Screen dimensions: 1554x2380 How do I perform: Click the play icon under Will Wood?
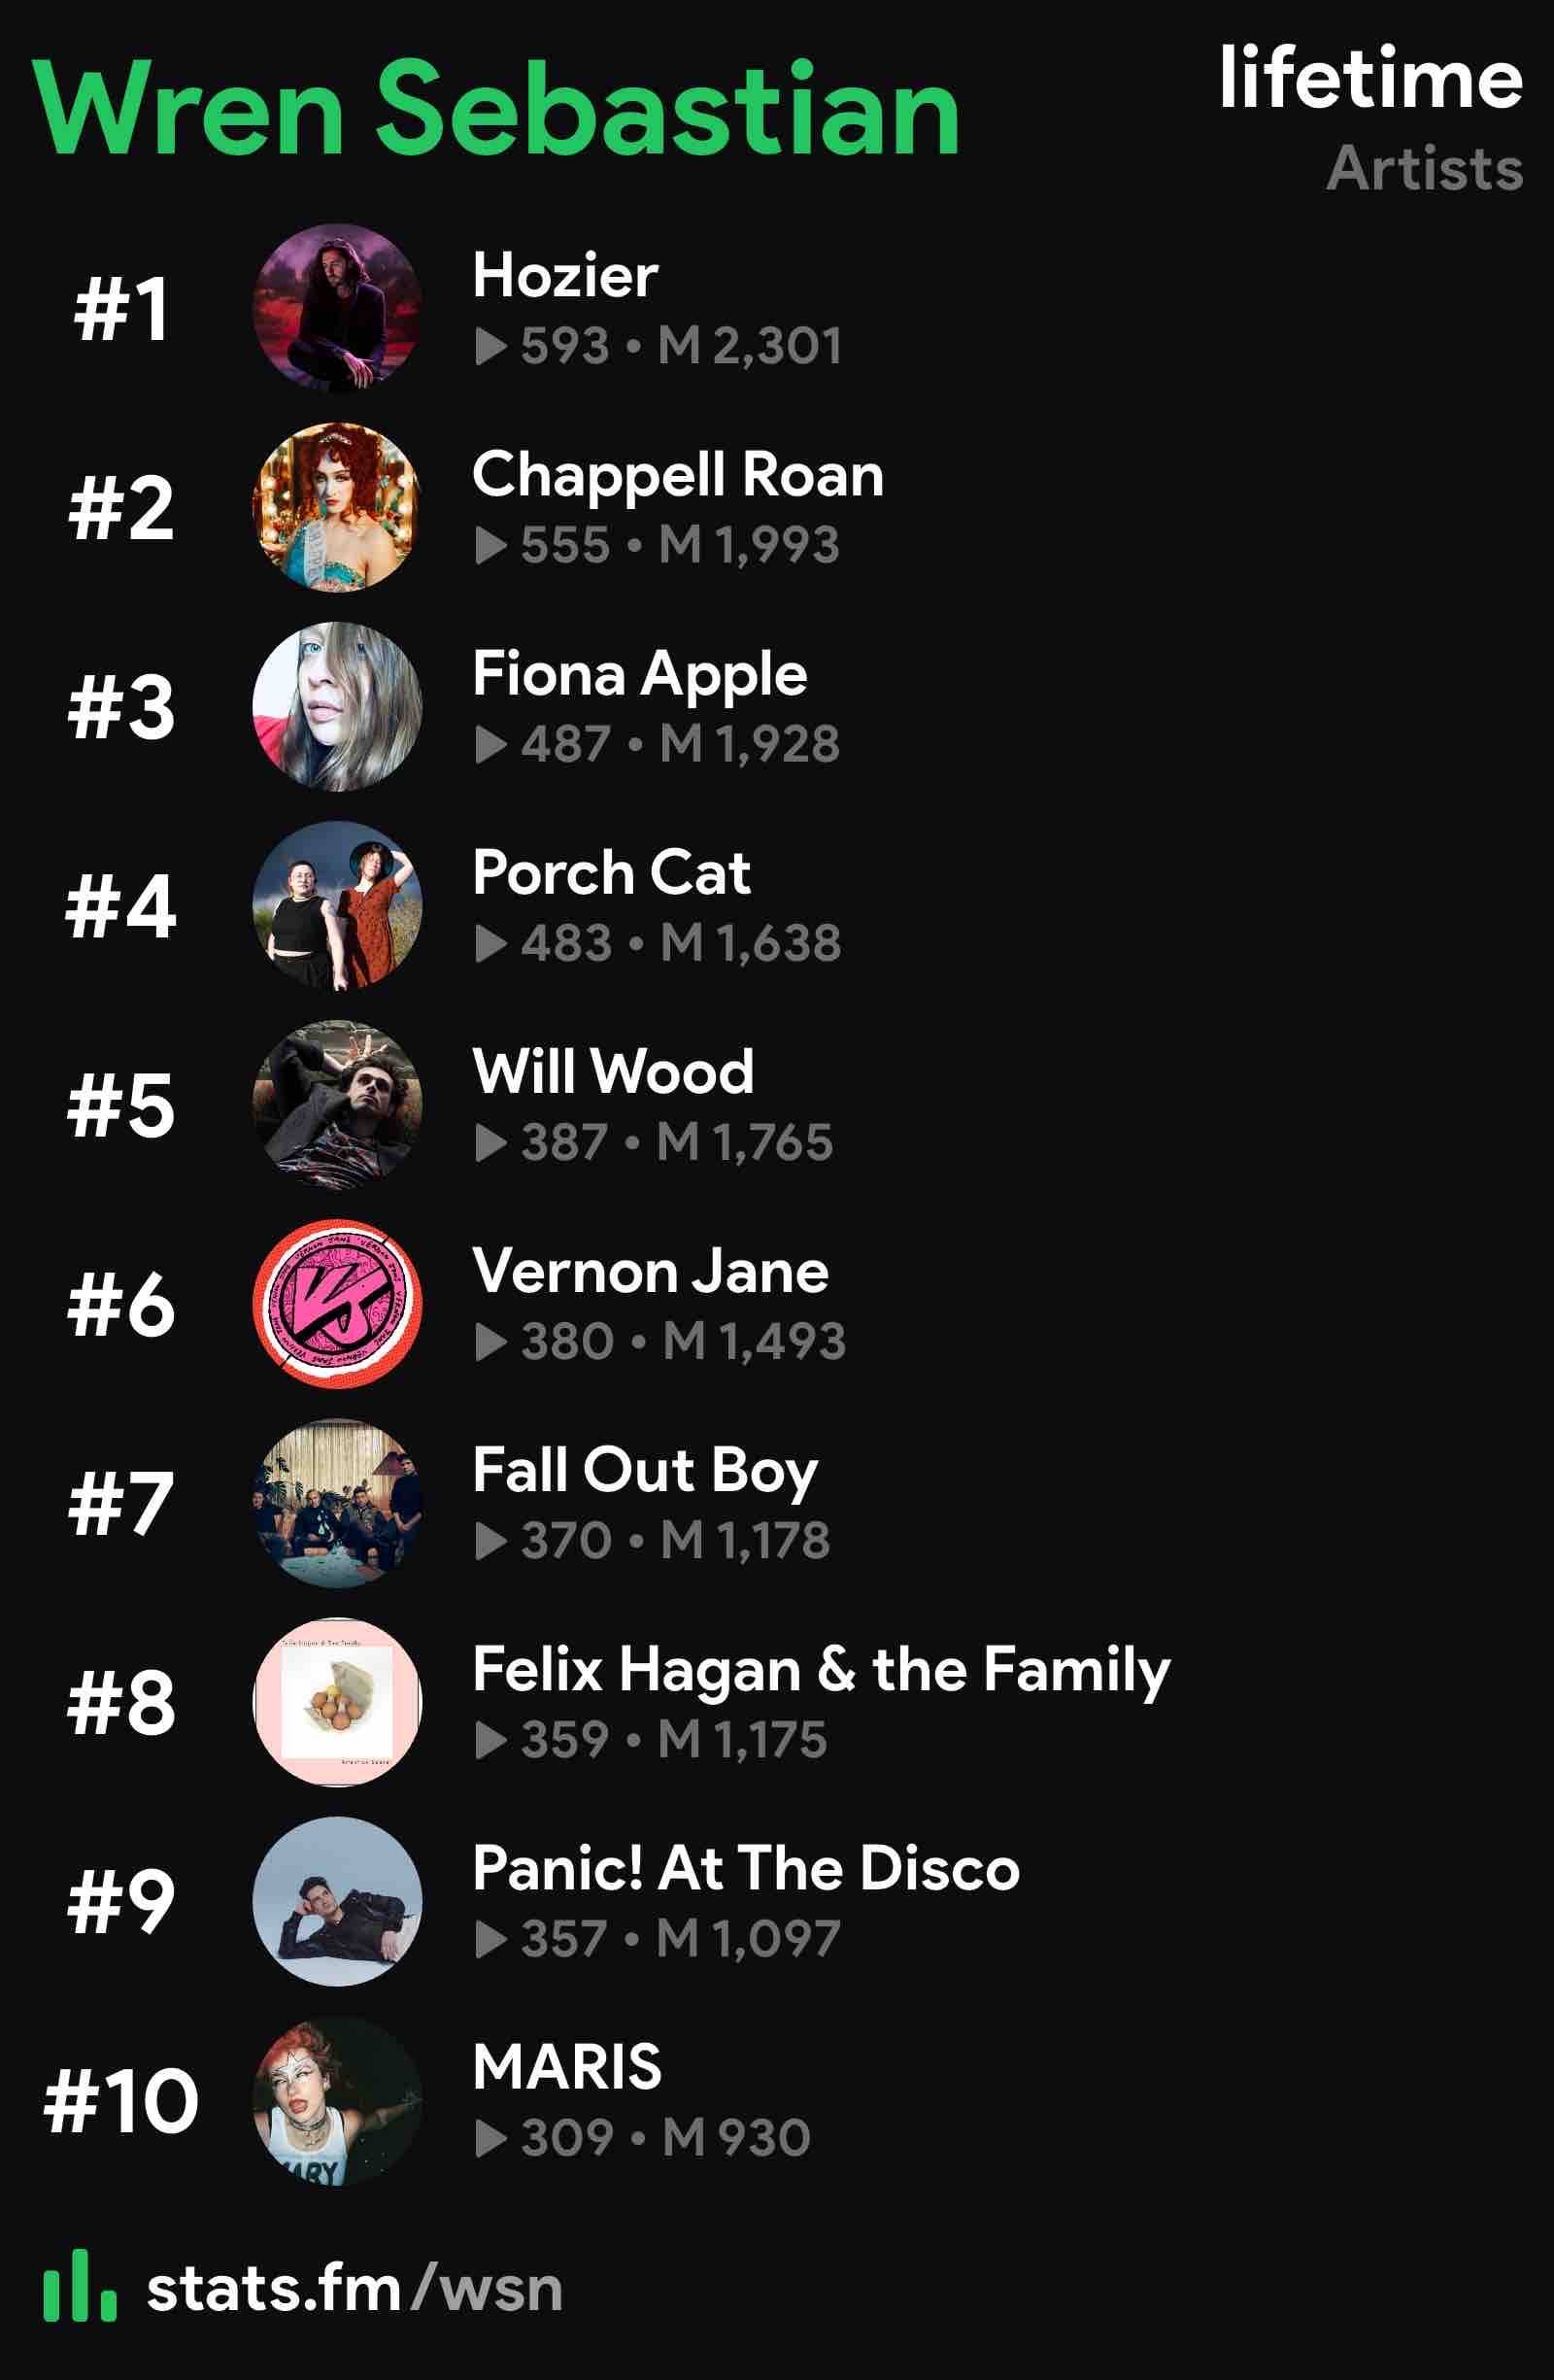[x=491, y=1142]
